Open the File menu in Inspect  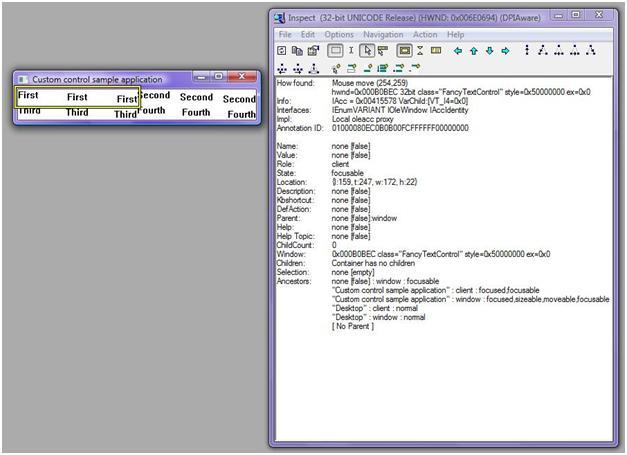(285, 34)
